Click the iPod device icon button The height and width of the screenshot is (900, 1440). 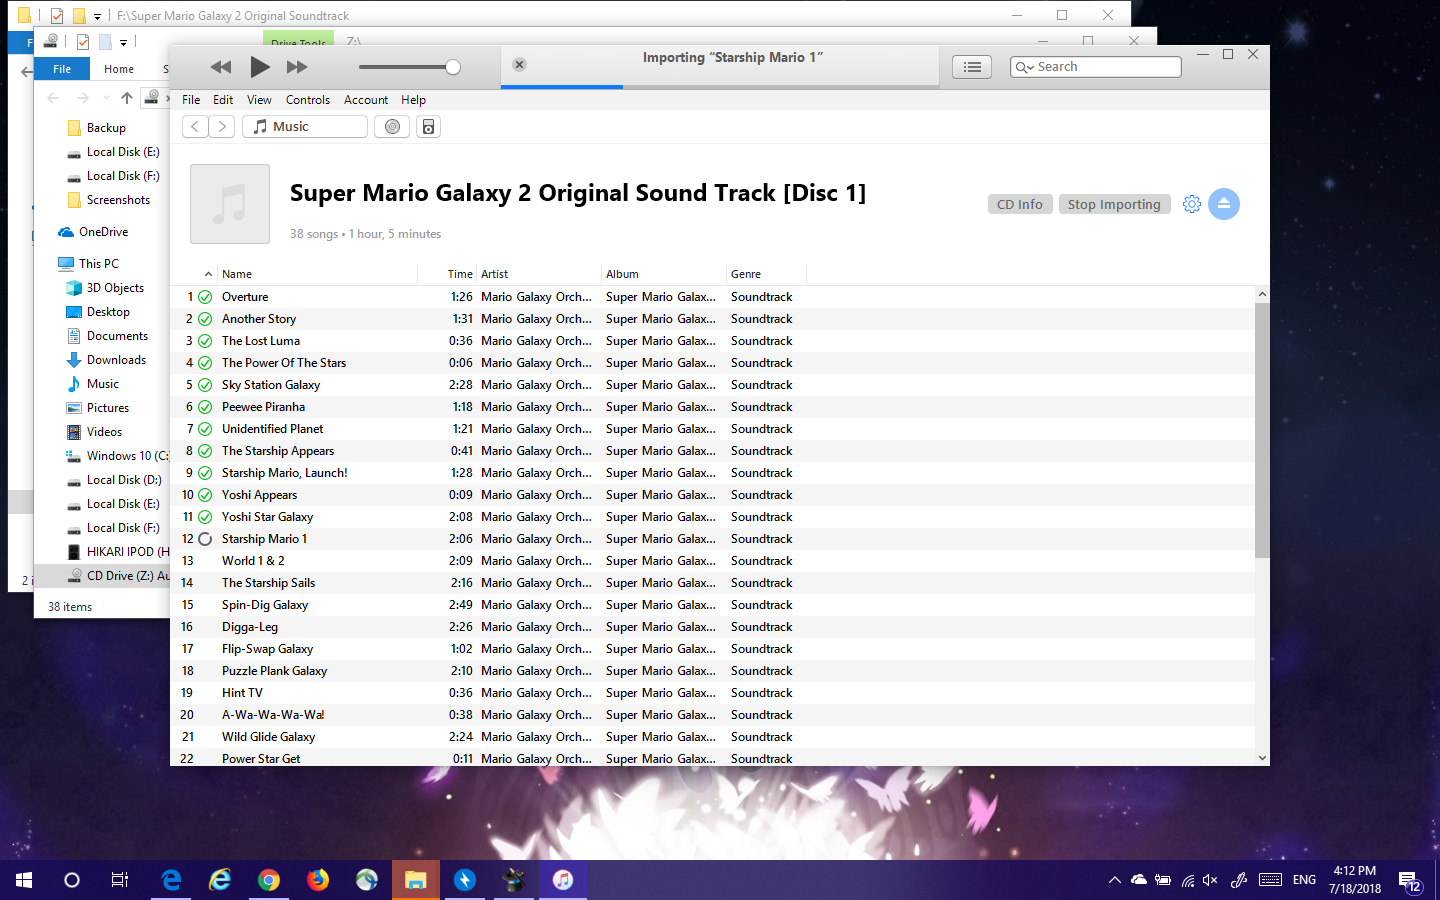(x=428, y=127)
